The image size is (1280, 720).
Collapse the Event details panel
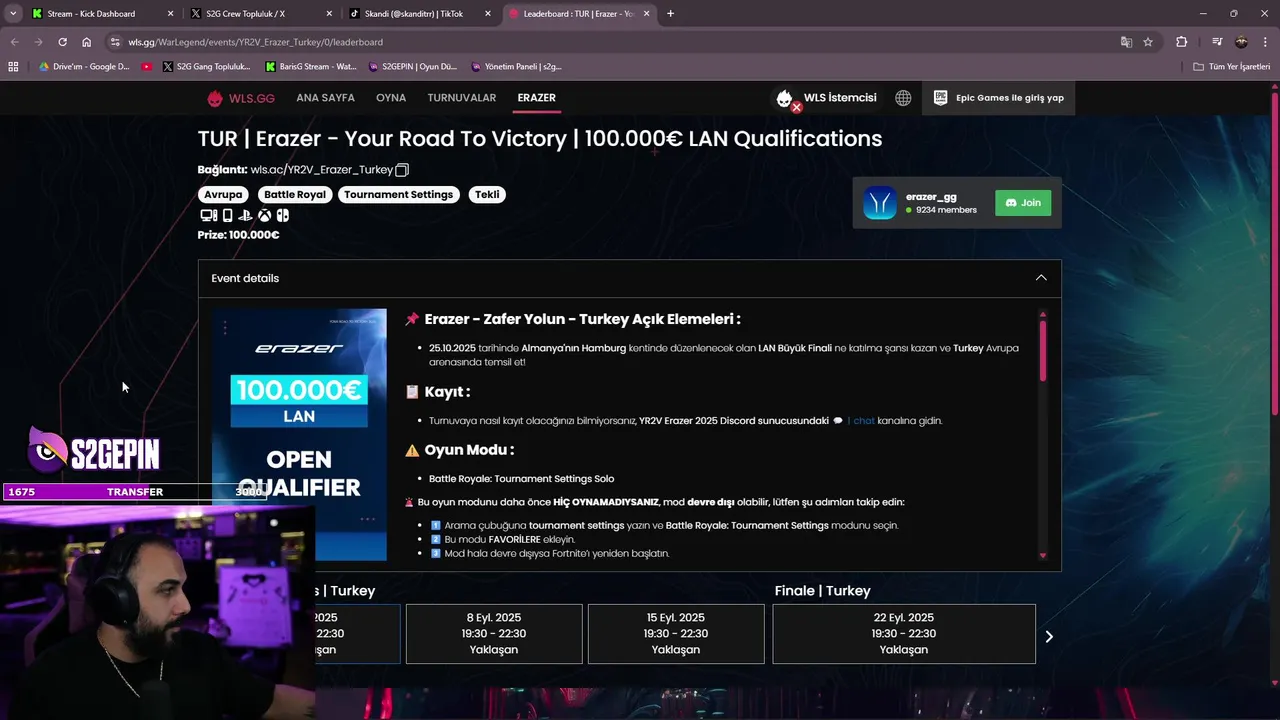click(x=1041, y=278)
